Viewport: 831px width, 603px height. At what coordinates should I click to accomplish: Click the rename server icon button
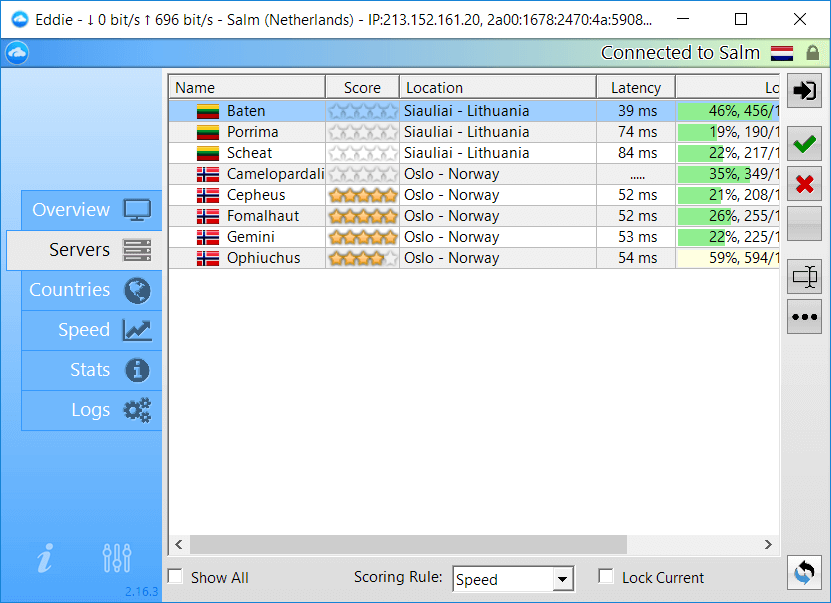pos(804,276)
